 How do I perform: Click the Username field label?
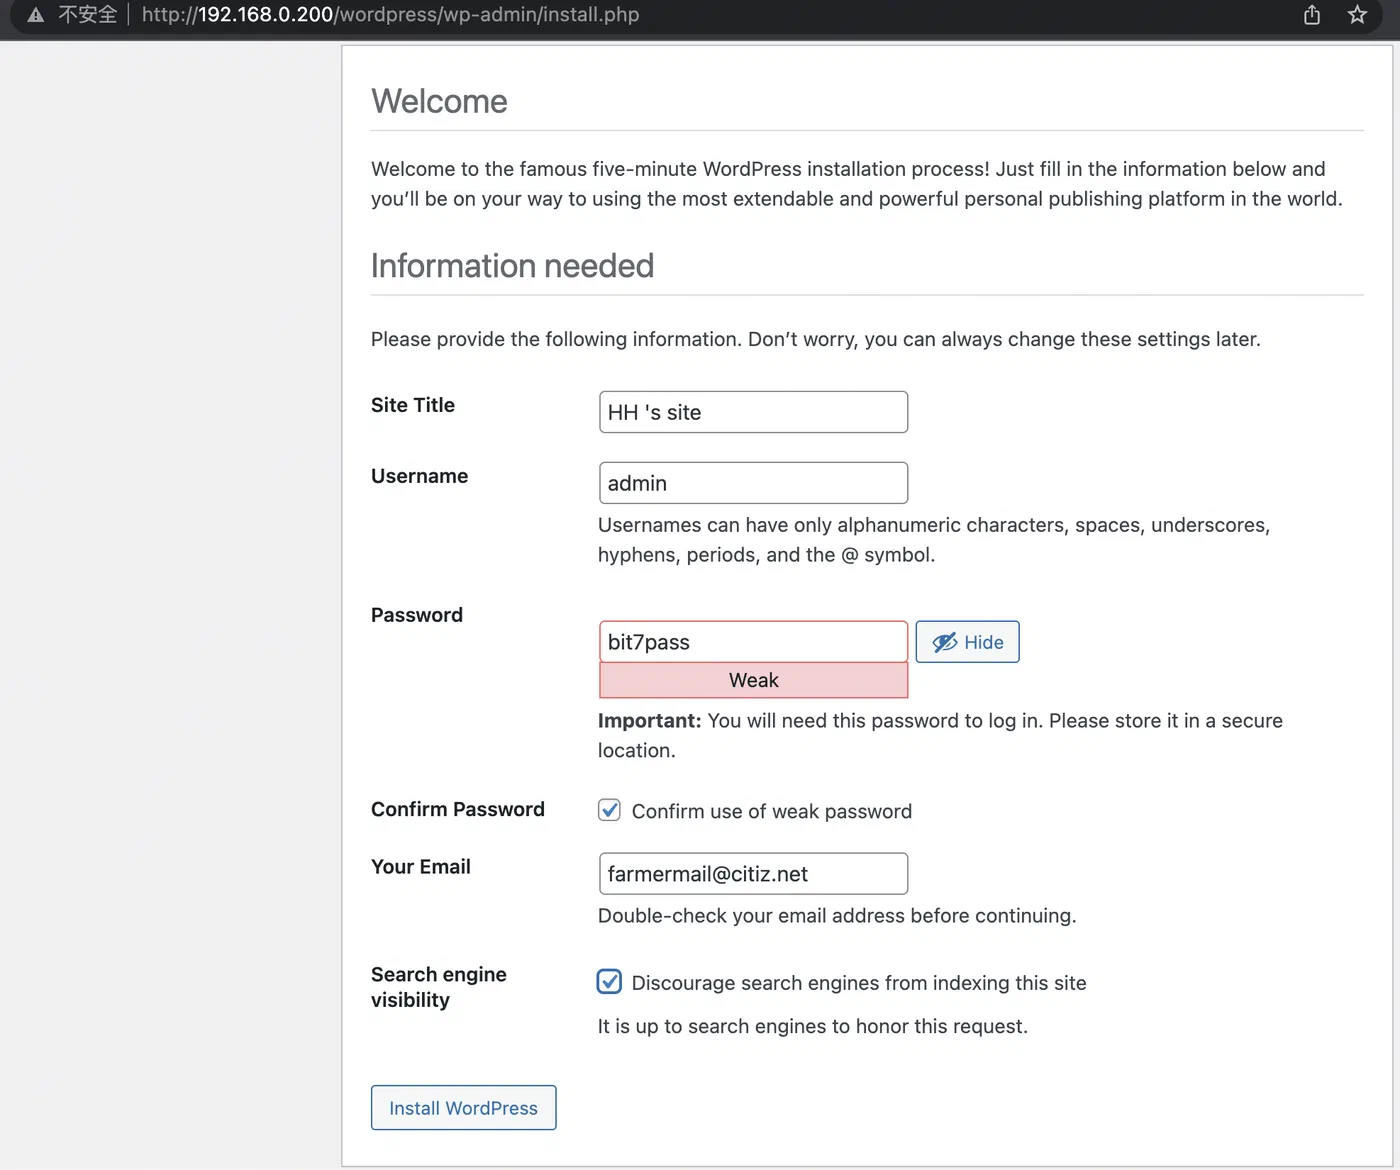419,476
